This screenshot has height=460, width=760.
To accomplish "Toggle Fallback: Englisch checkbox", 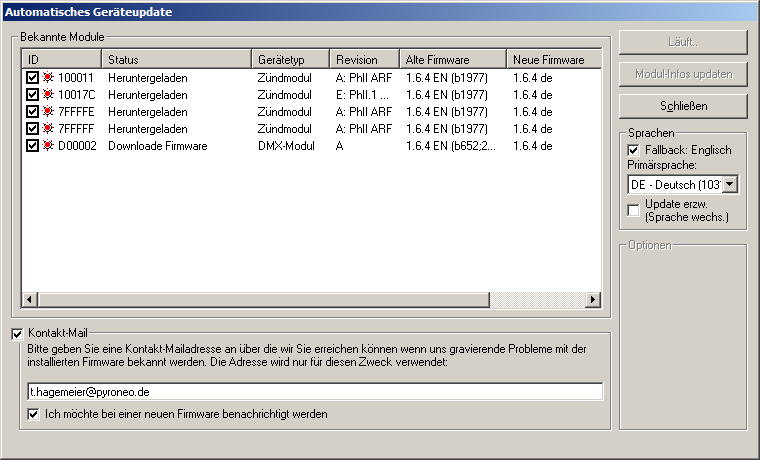I will 633,150.
